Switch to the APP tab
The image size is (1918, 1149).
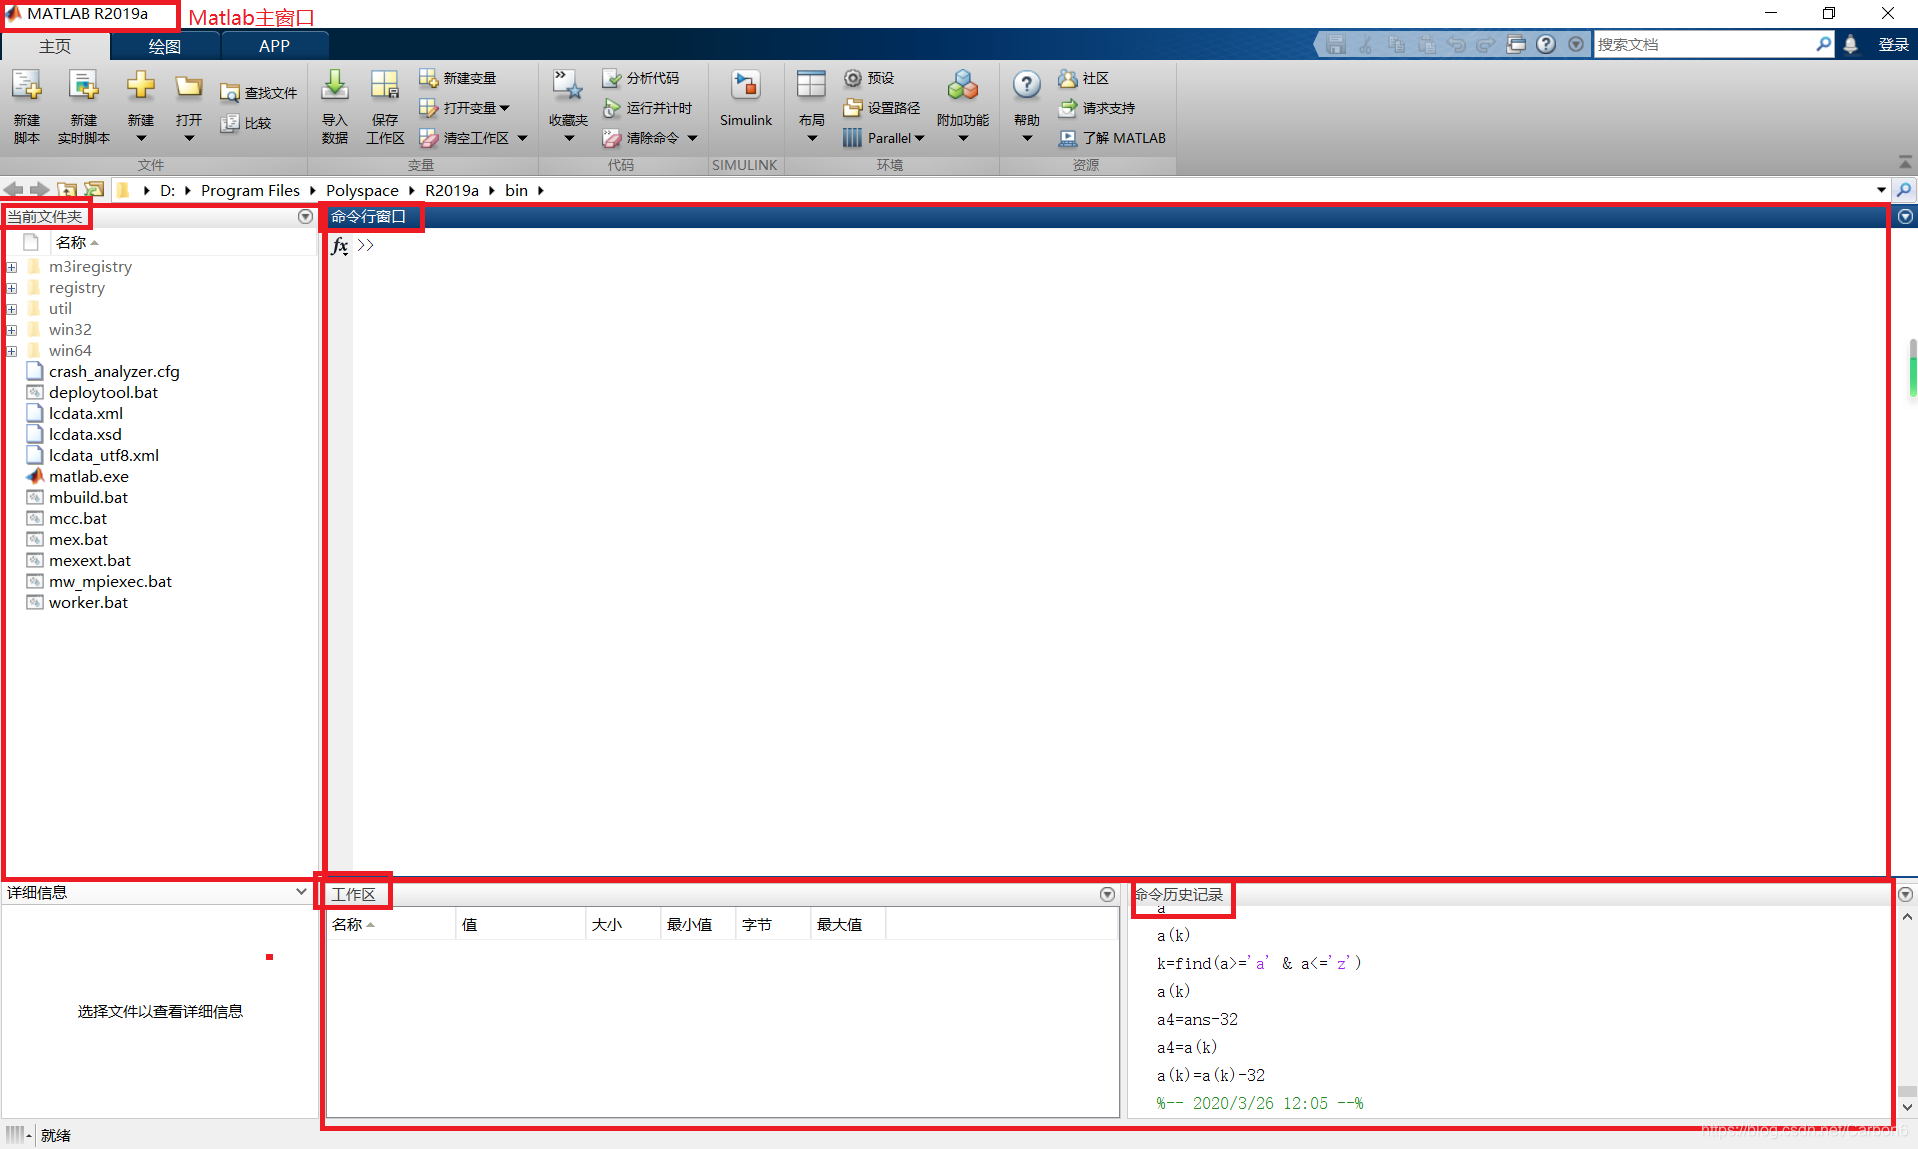[x=274, y=46]
